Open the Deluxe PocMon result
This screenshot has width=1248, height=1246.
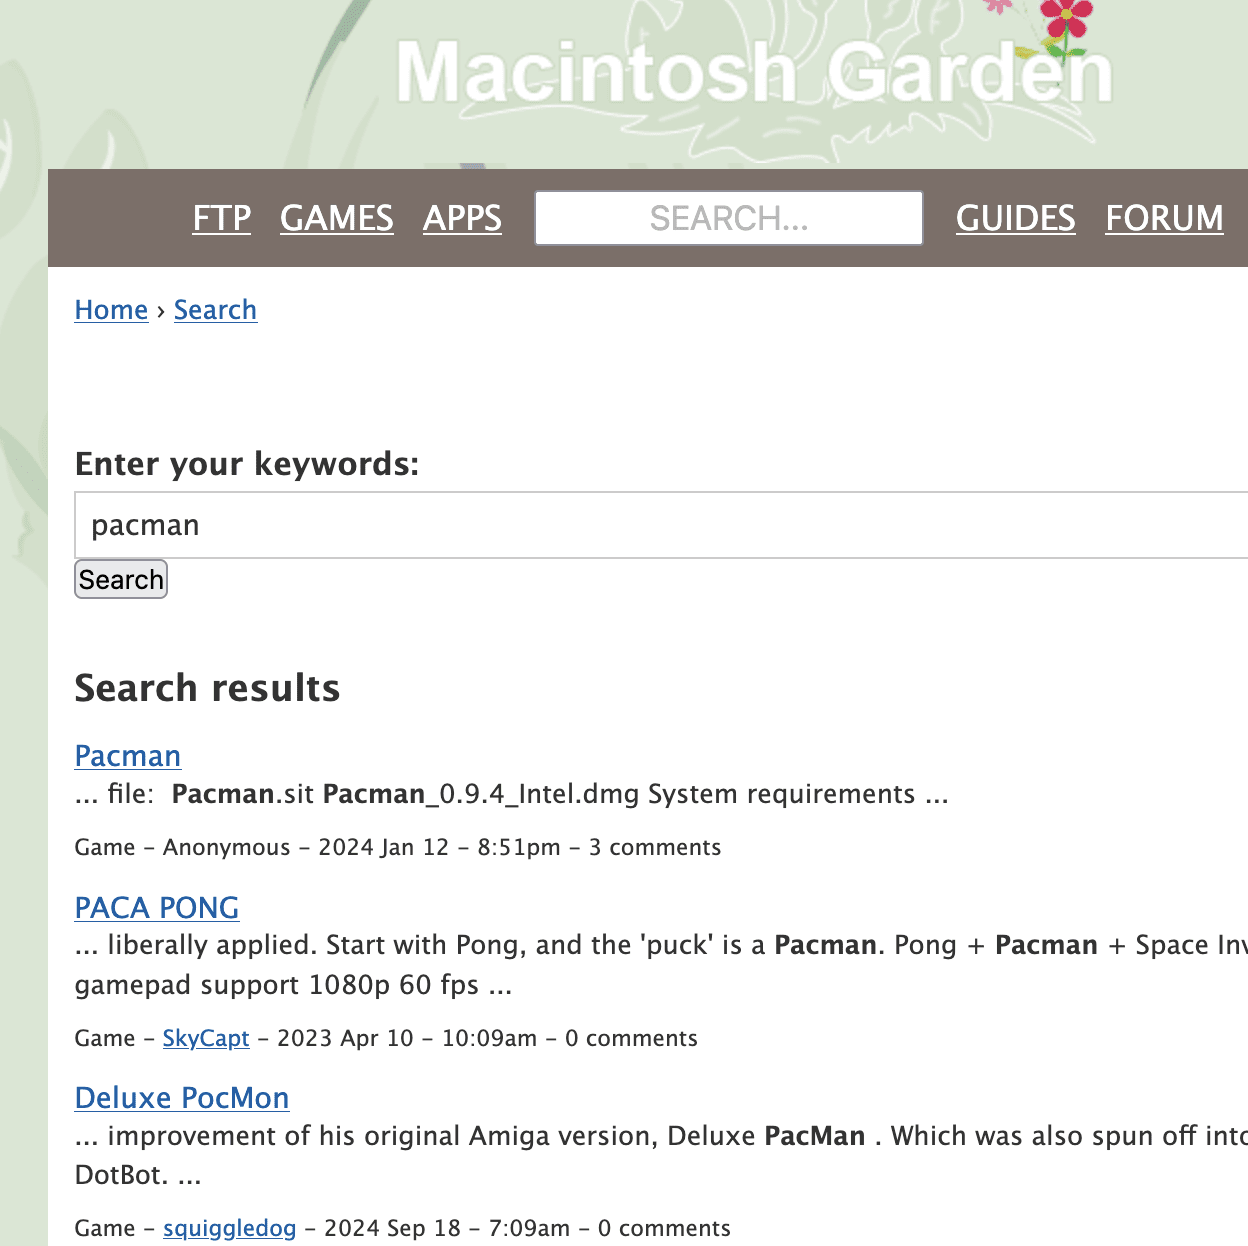click(182, 1098)
